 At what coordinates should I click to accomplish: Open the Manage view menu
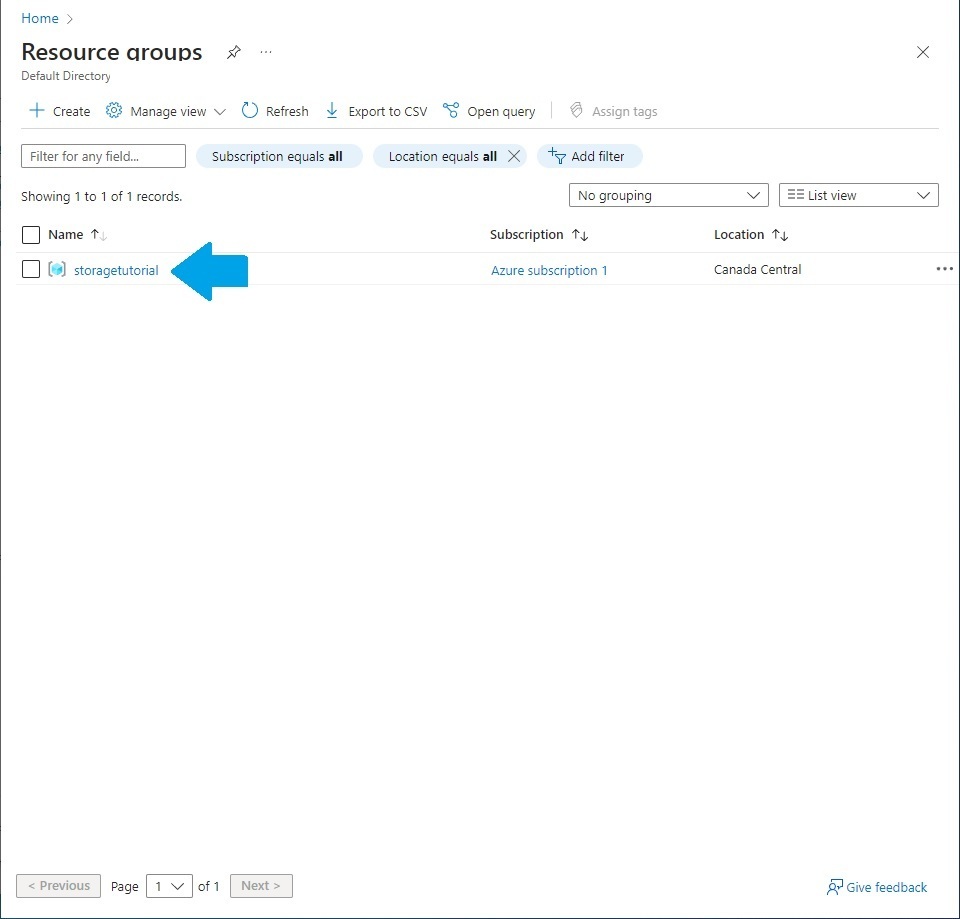[166, 111]
